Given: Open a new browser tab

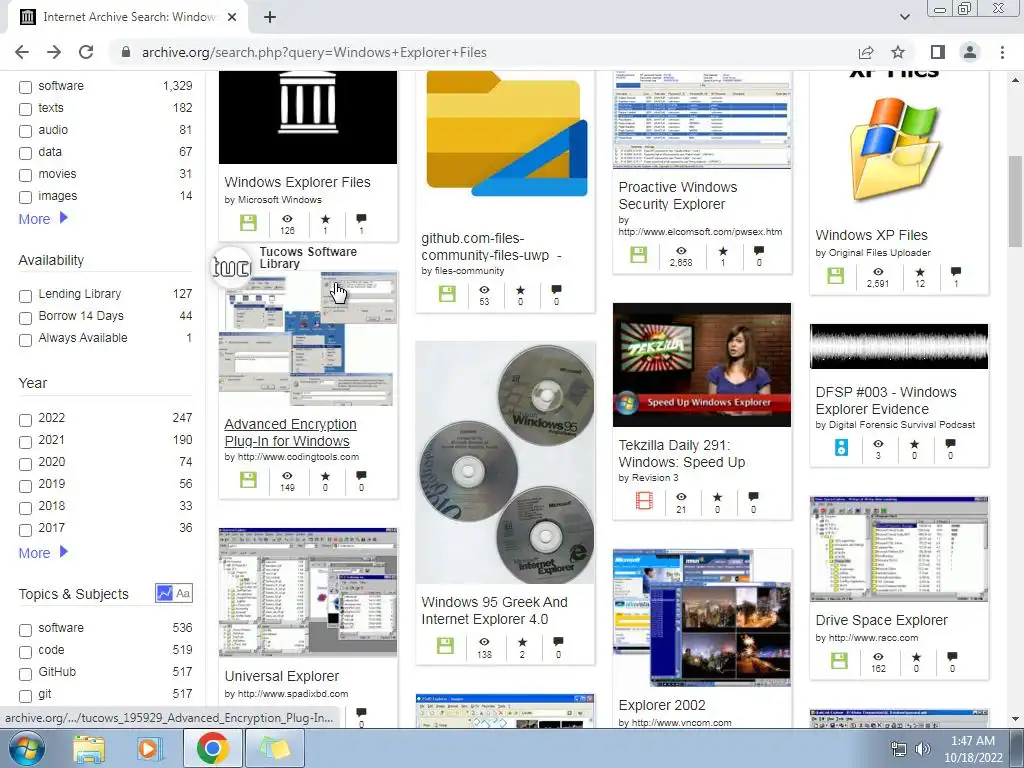Looking at the screenshot, I should click(270, 17).
